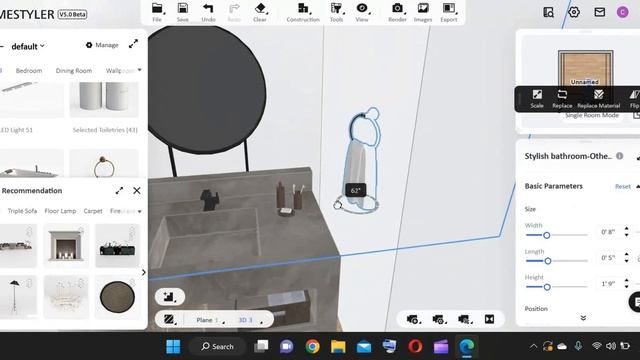The height and width of the screenshot is (360, 640).
Task: Select Carpet recommendation tab
Action: tap(93, 211)
